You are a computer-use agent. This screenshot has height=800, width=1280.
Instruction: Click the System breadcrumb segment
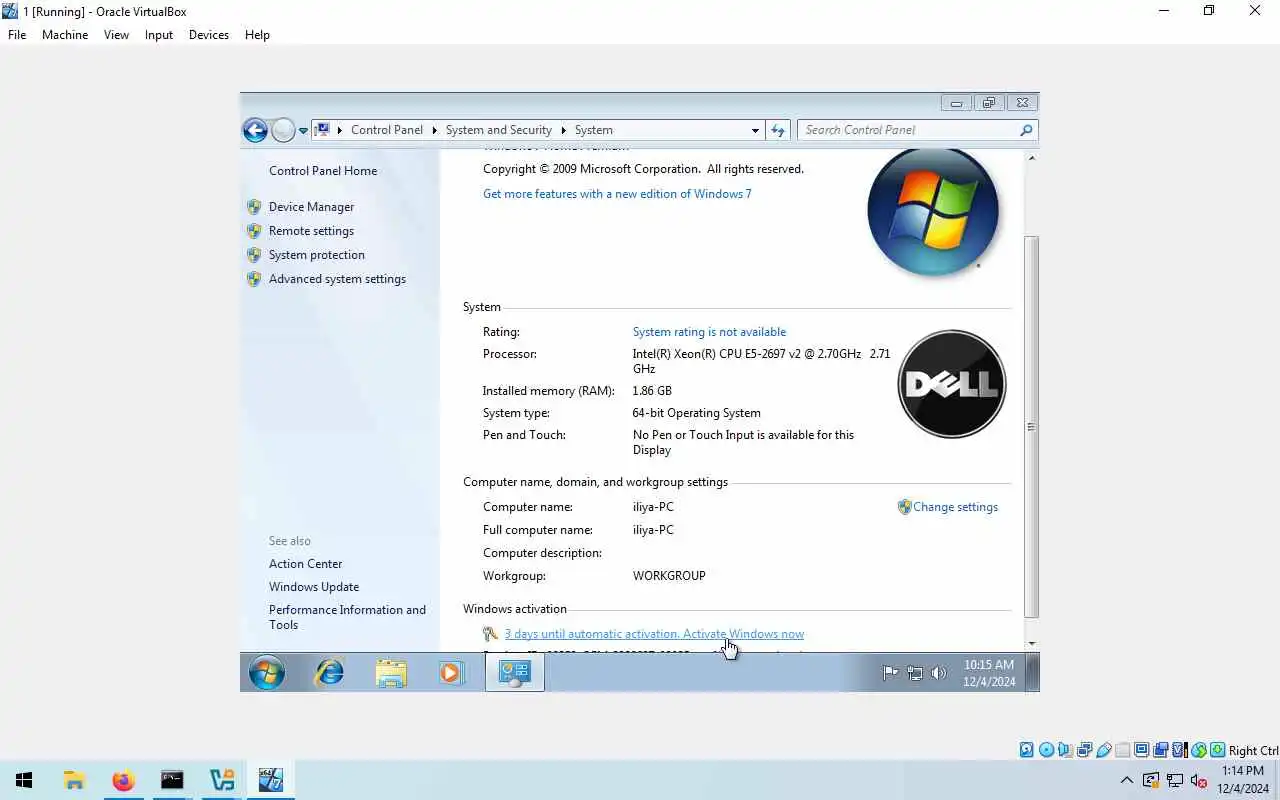pyautogui.click(x=594, y=130)
